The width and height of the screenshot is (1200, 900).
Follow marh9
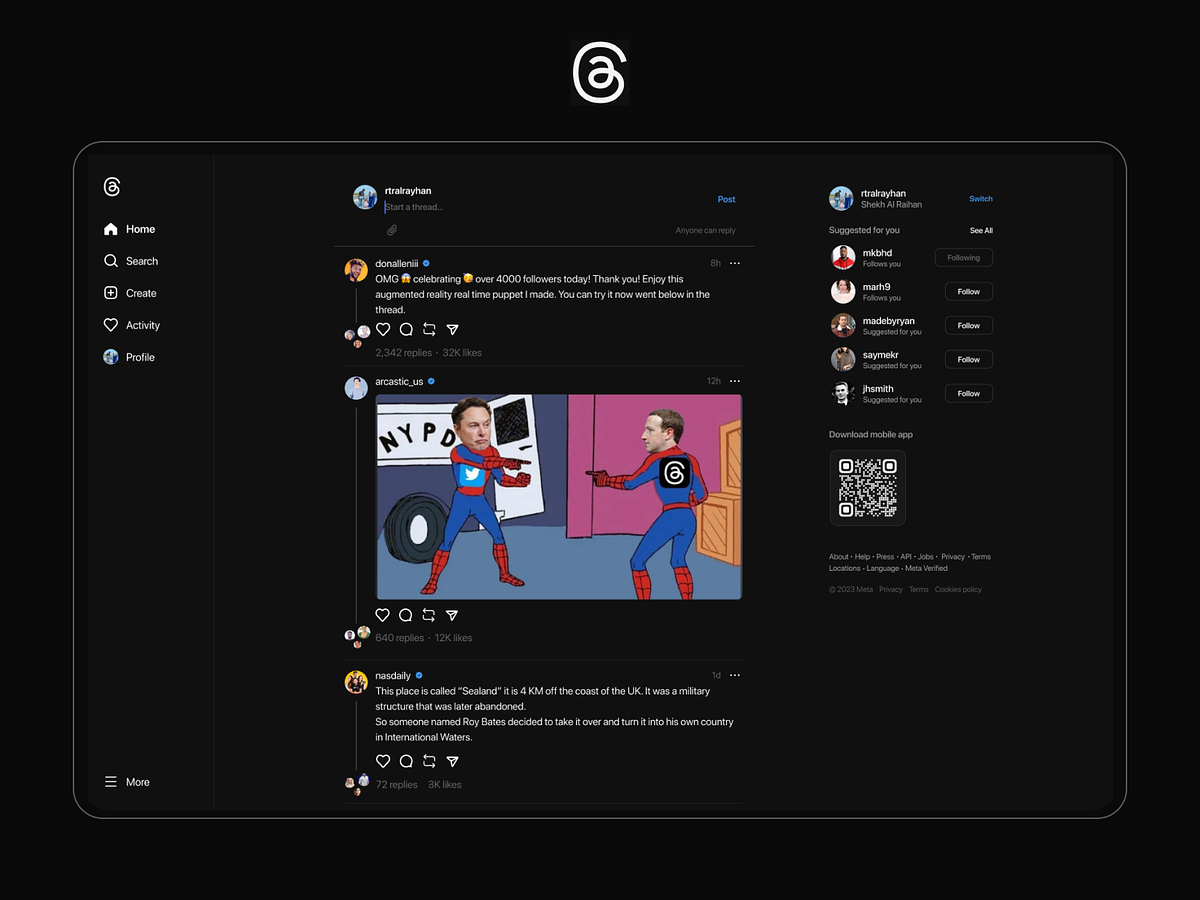(969, 292)
